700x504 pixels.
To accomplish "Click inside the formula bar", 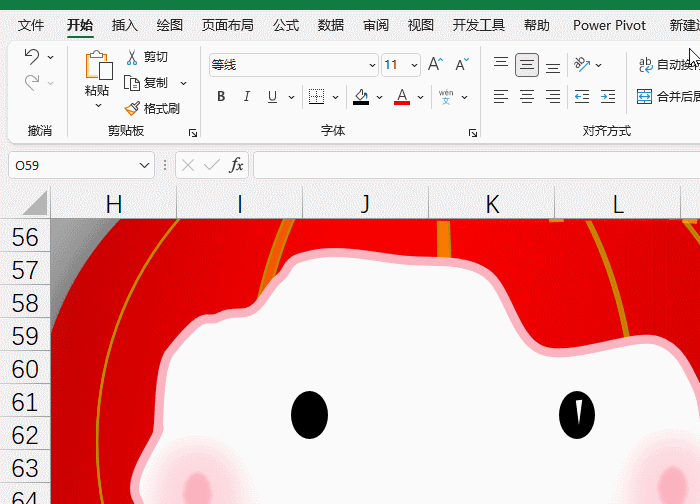I will click(477, 166).
